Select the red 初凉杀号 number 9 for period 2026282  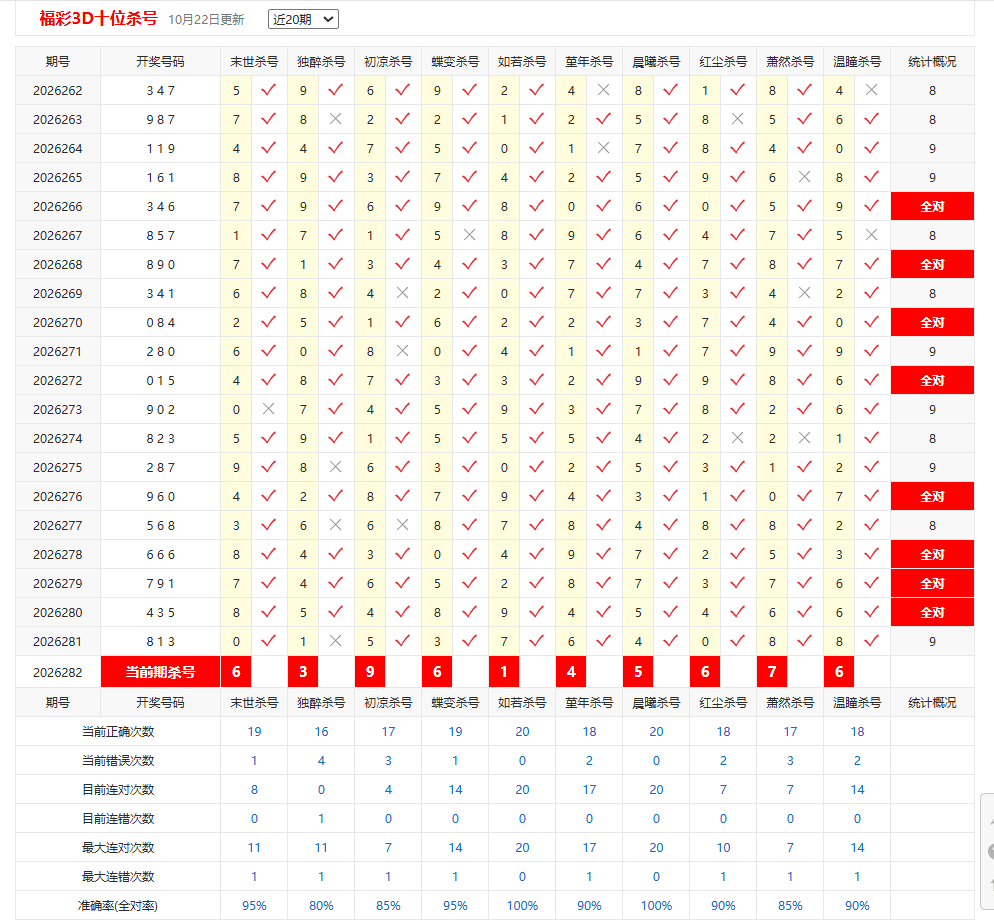(x=370, y=672)
